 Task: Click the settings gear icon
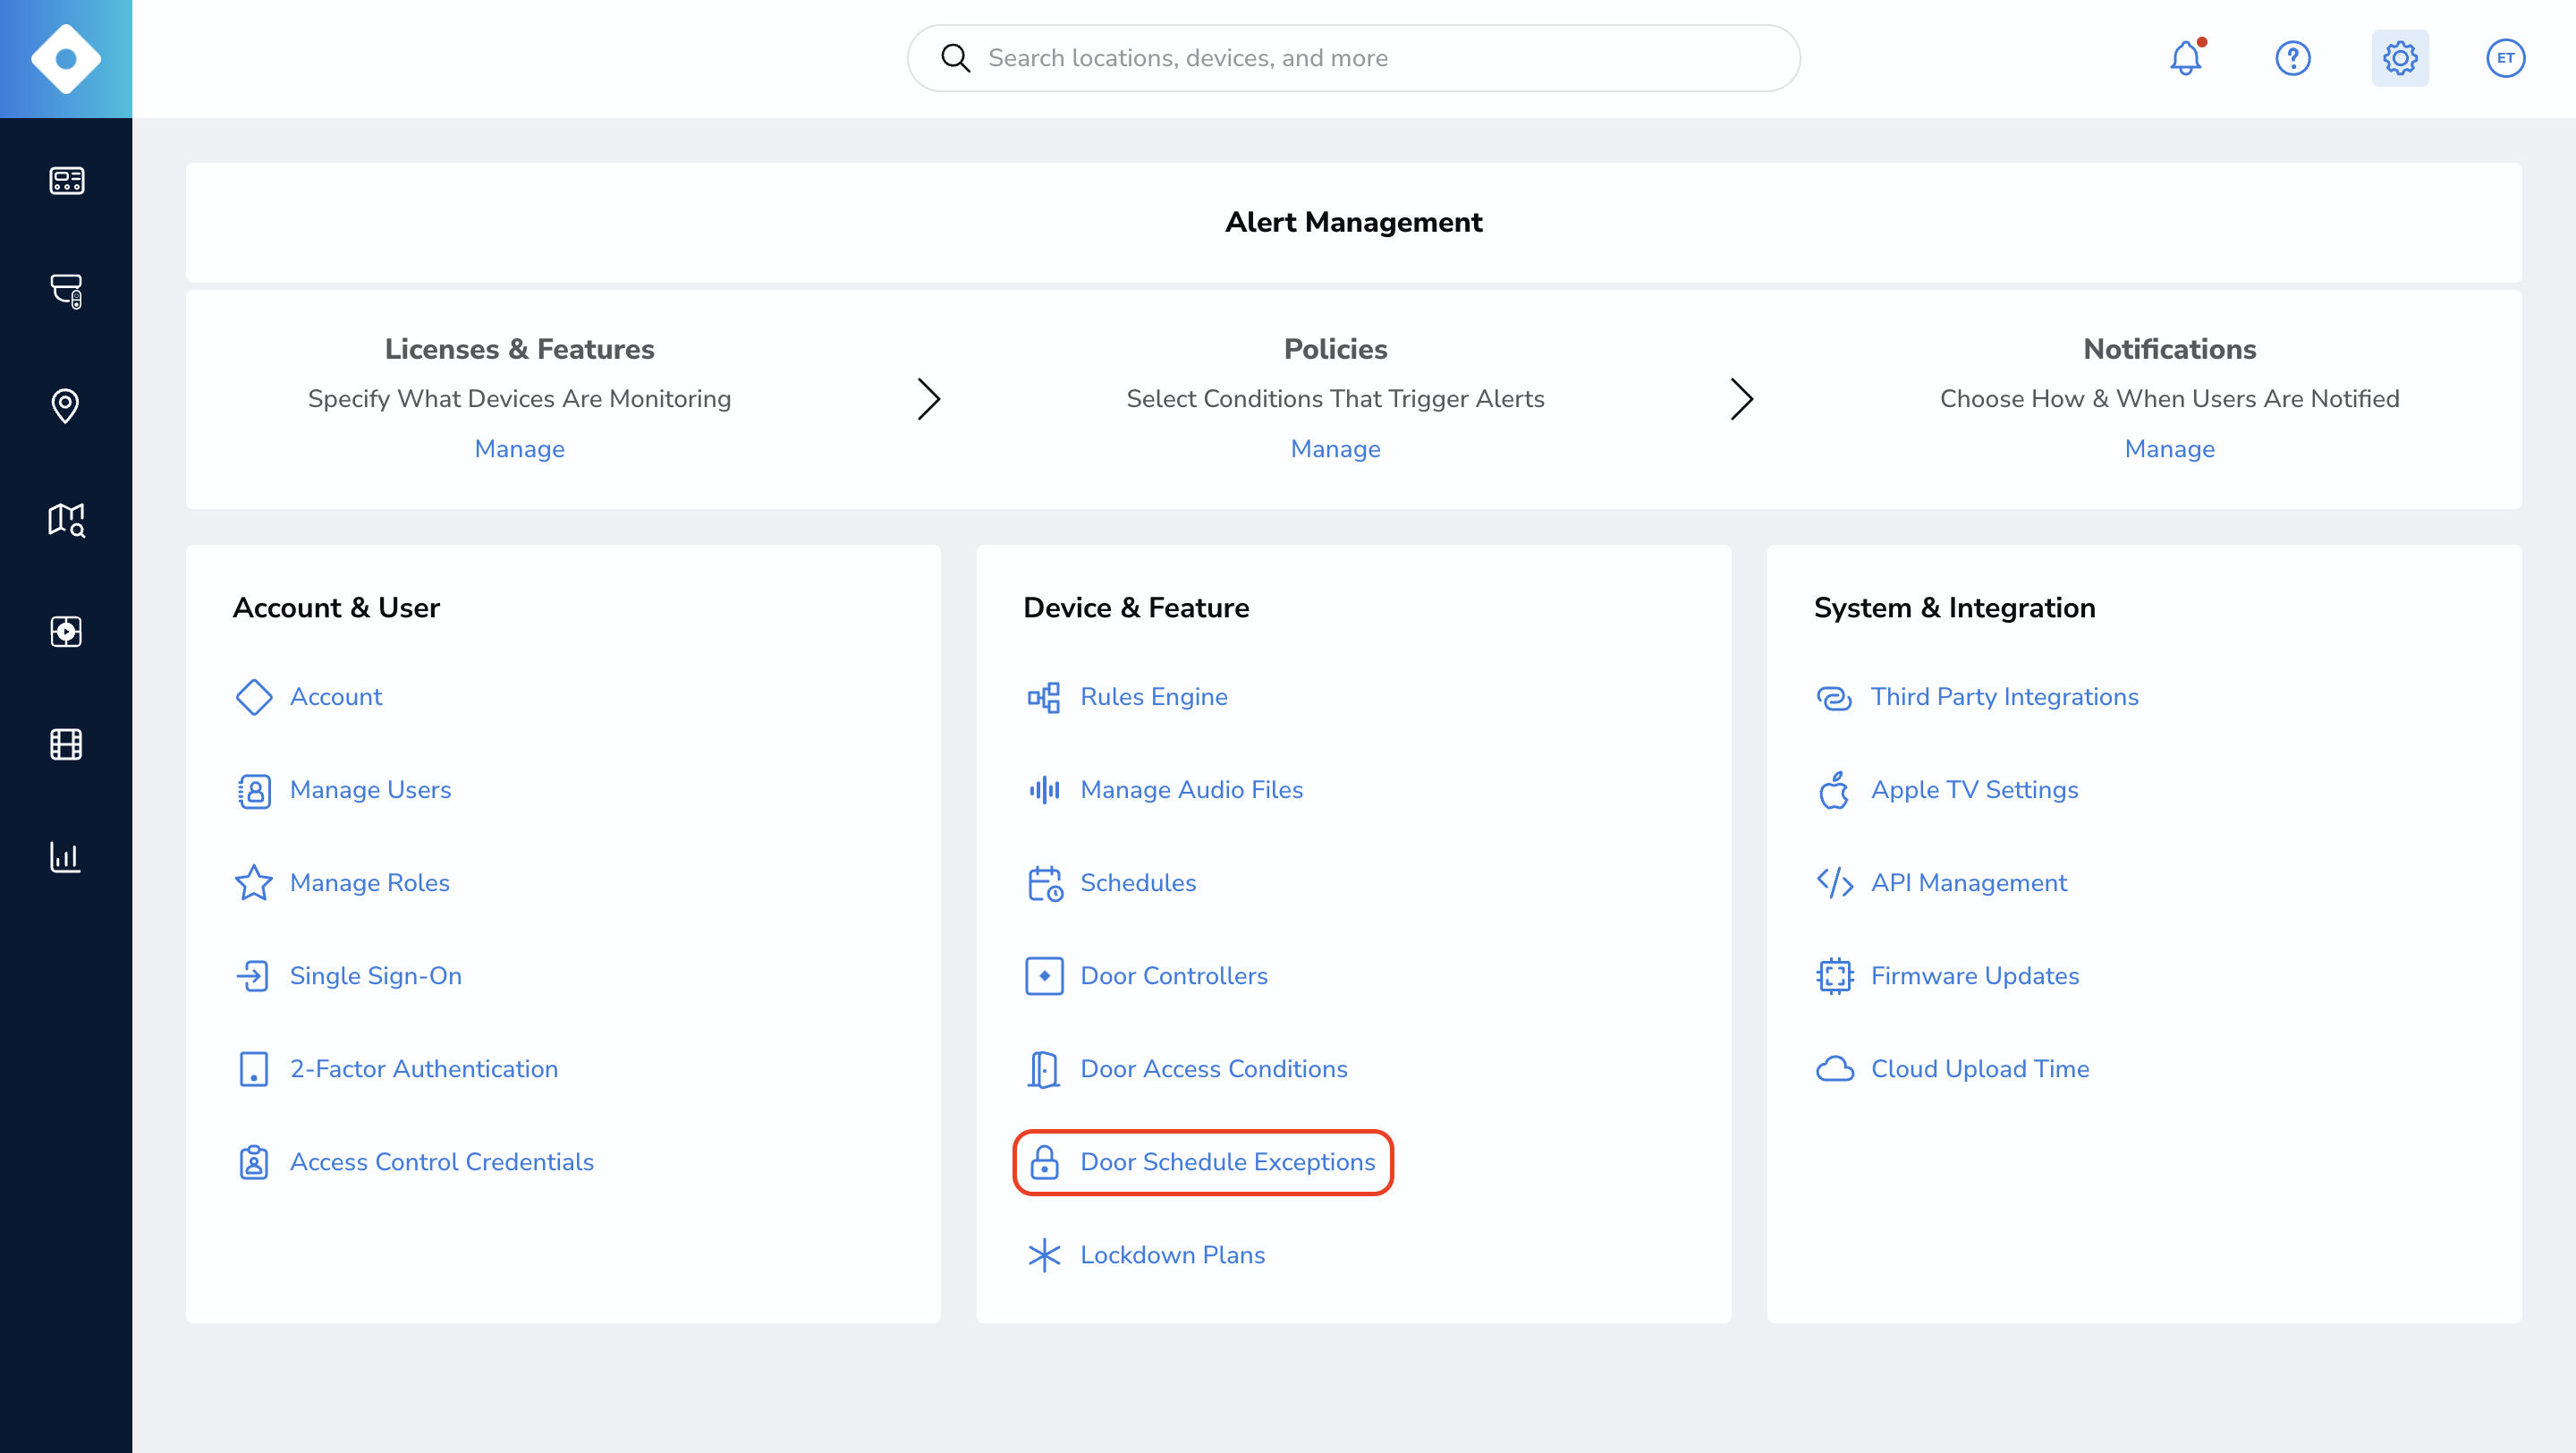[x=2400, y=58]
